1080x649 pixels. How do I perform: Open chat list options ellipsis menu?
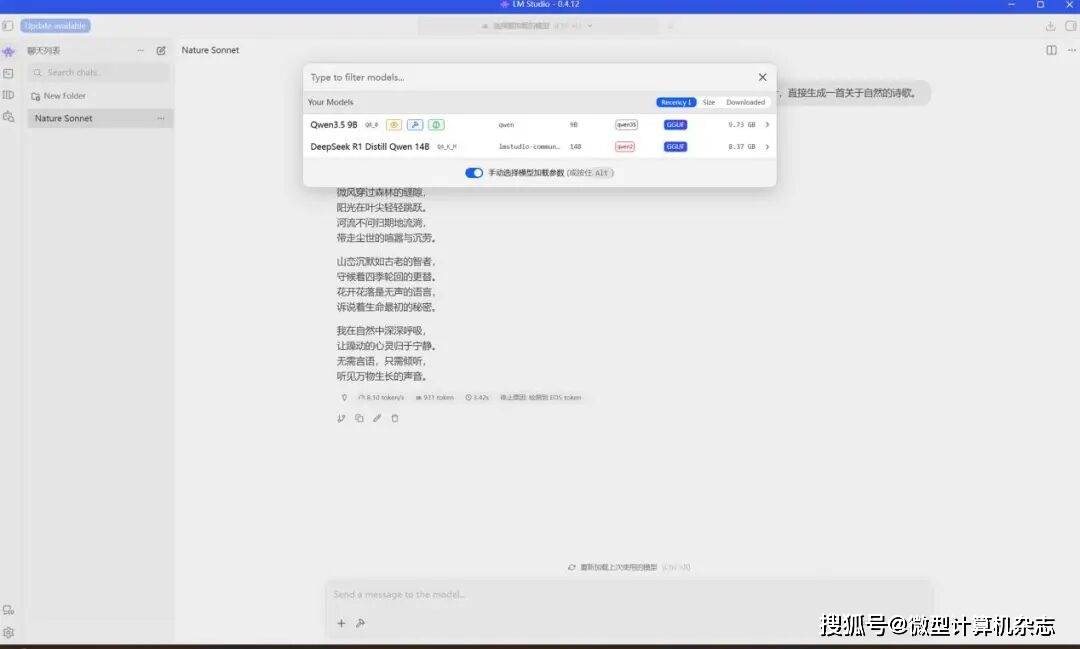(x=141, y=50)
